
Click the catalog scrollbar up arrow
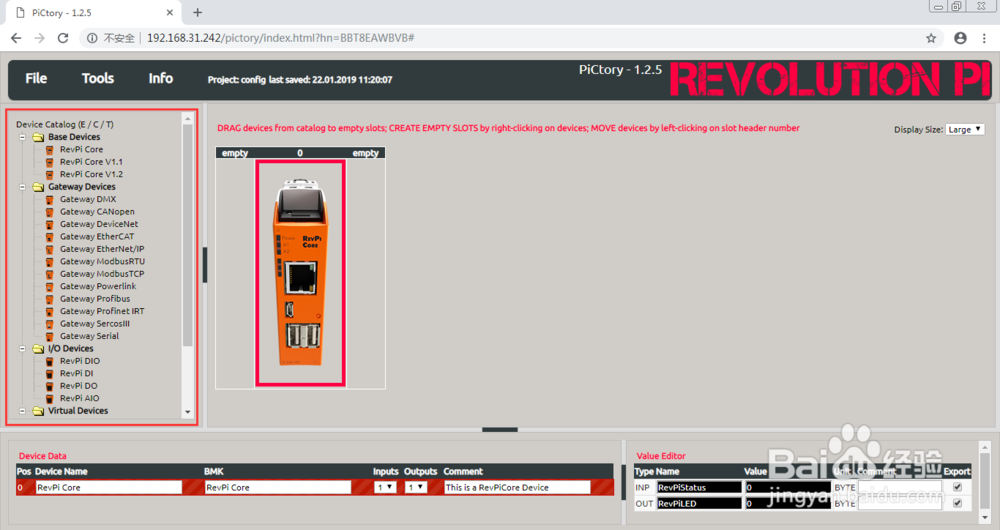pos(188,119)
